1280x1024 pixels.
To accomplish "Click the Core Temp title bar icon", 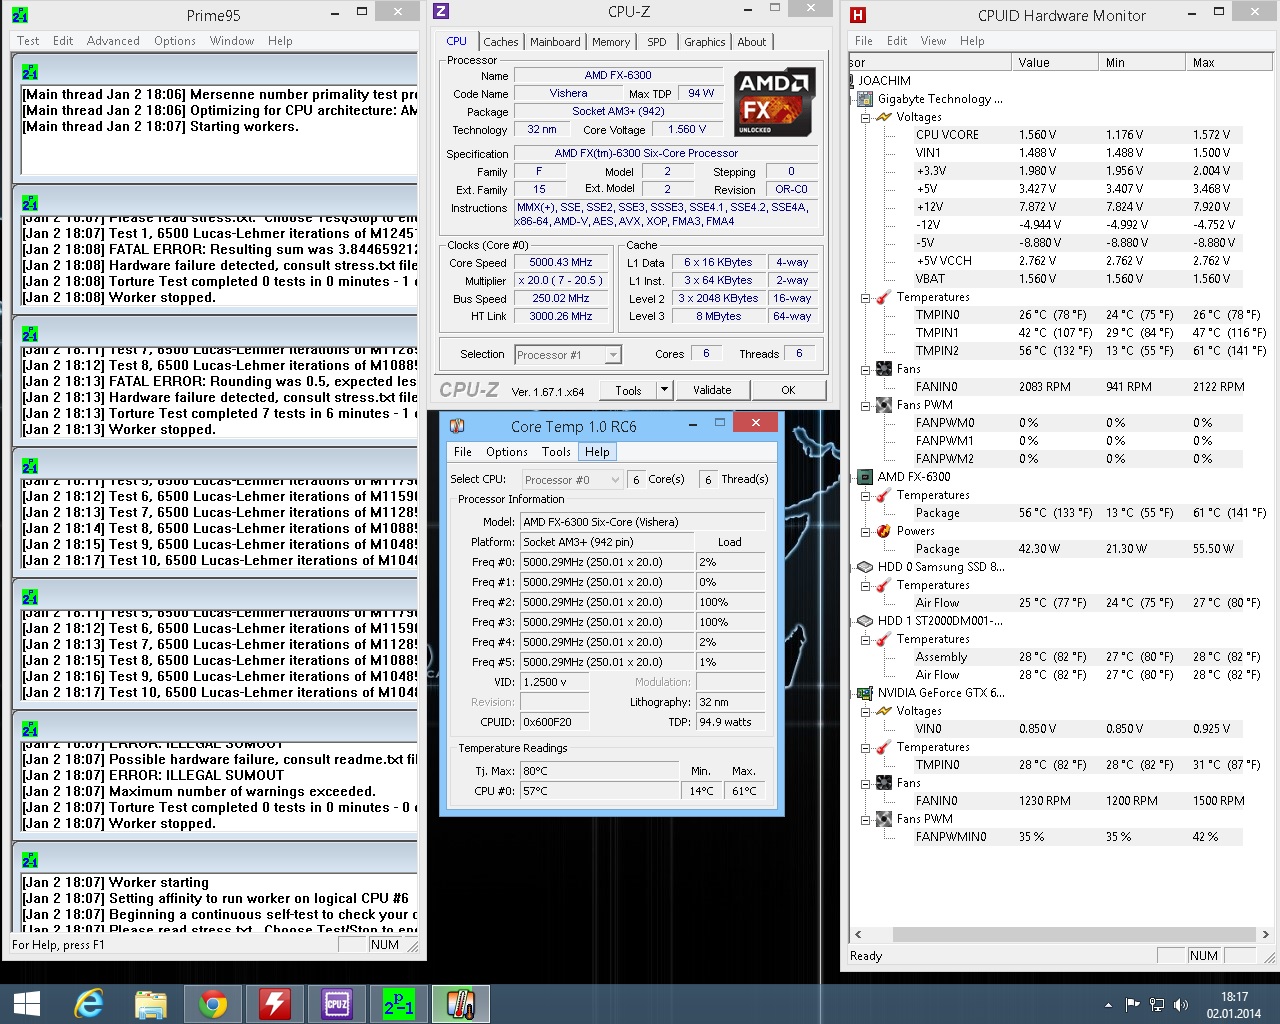I will (x=458, y=426).
